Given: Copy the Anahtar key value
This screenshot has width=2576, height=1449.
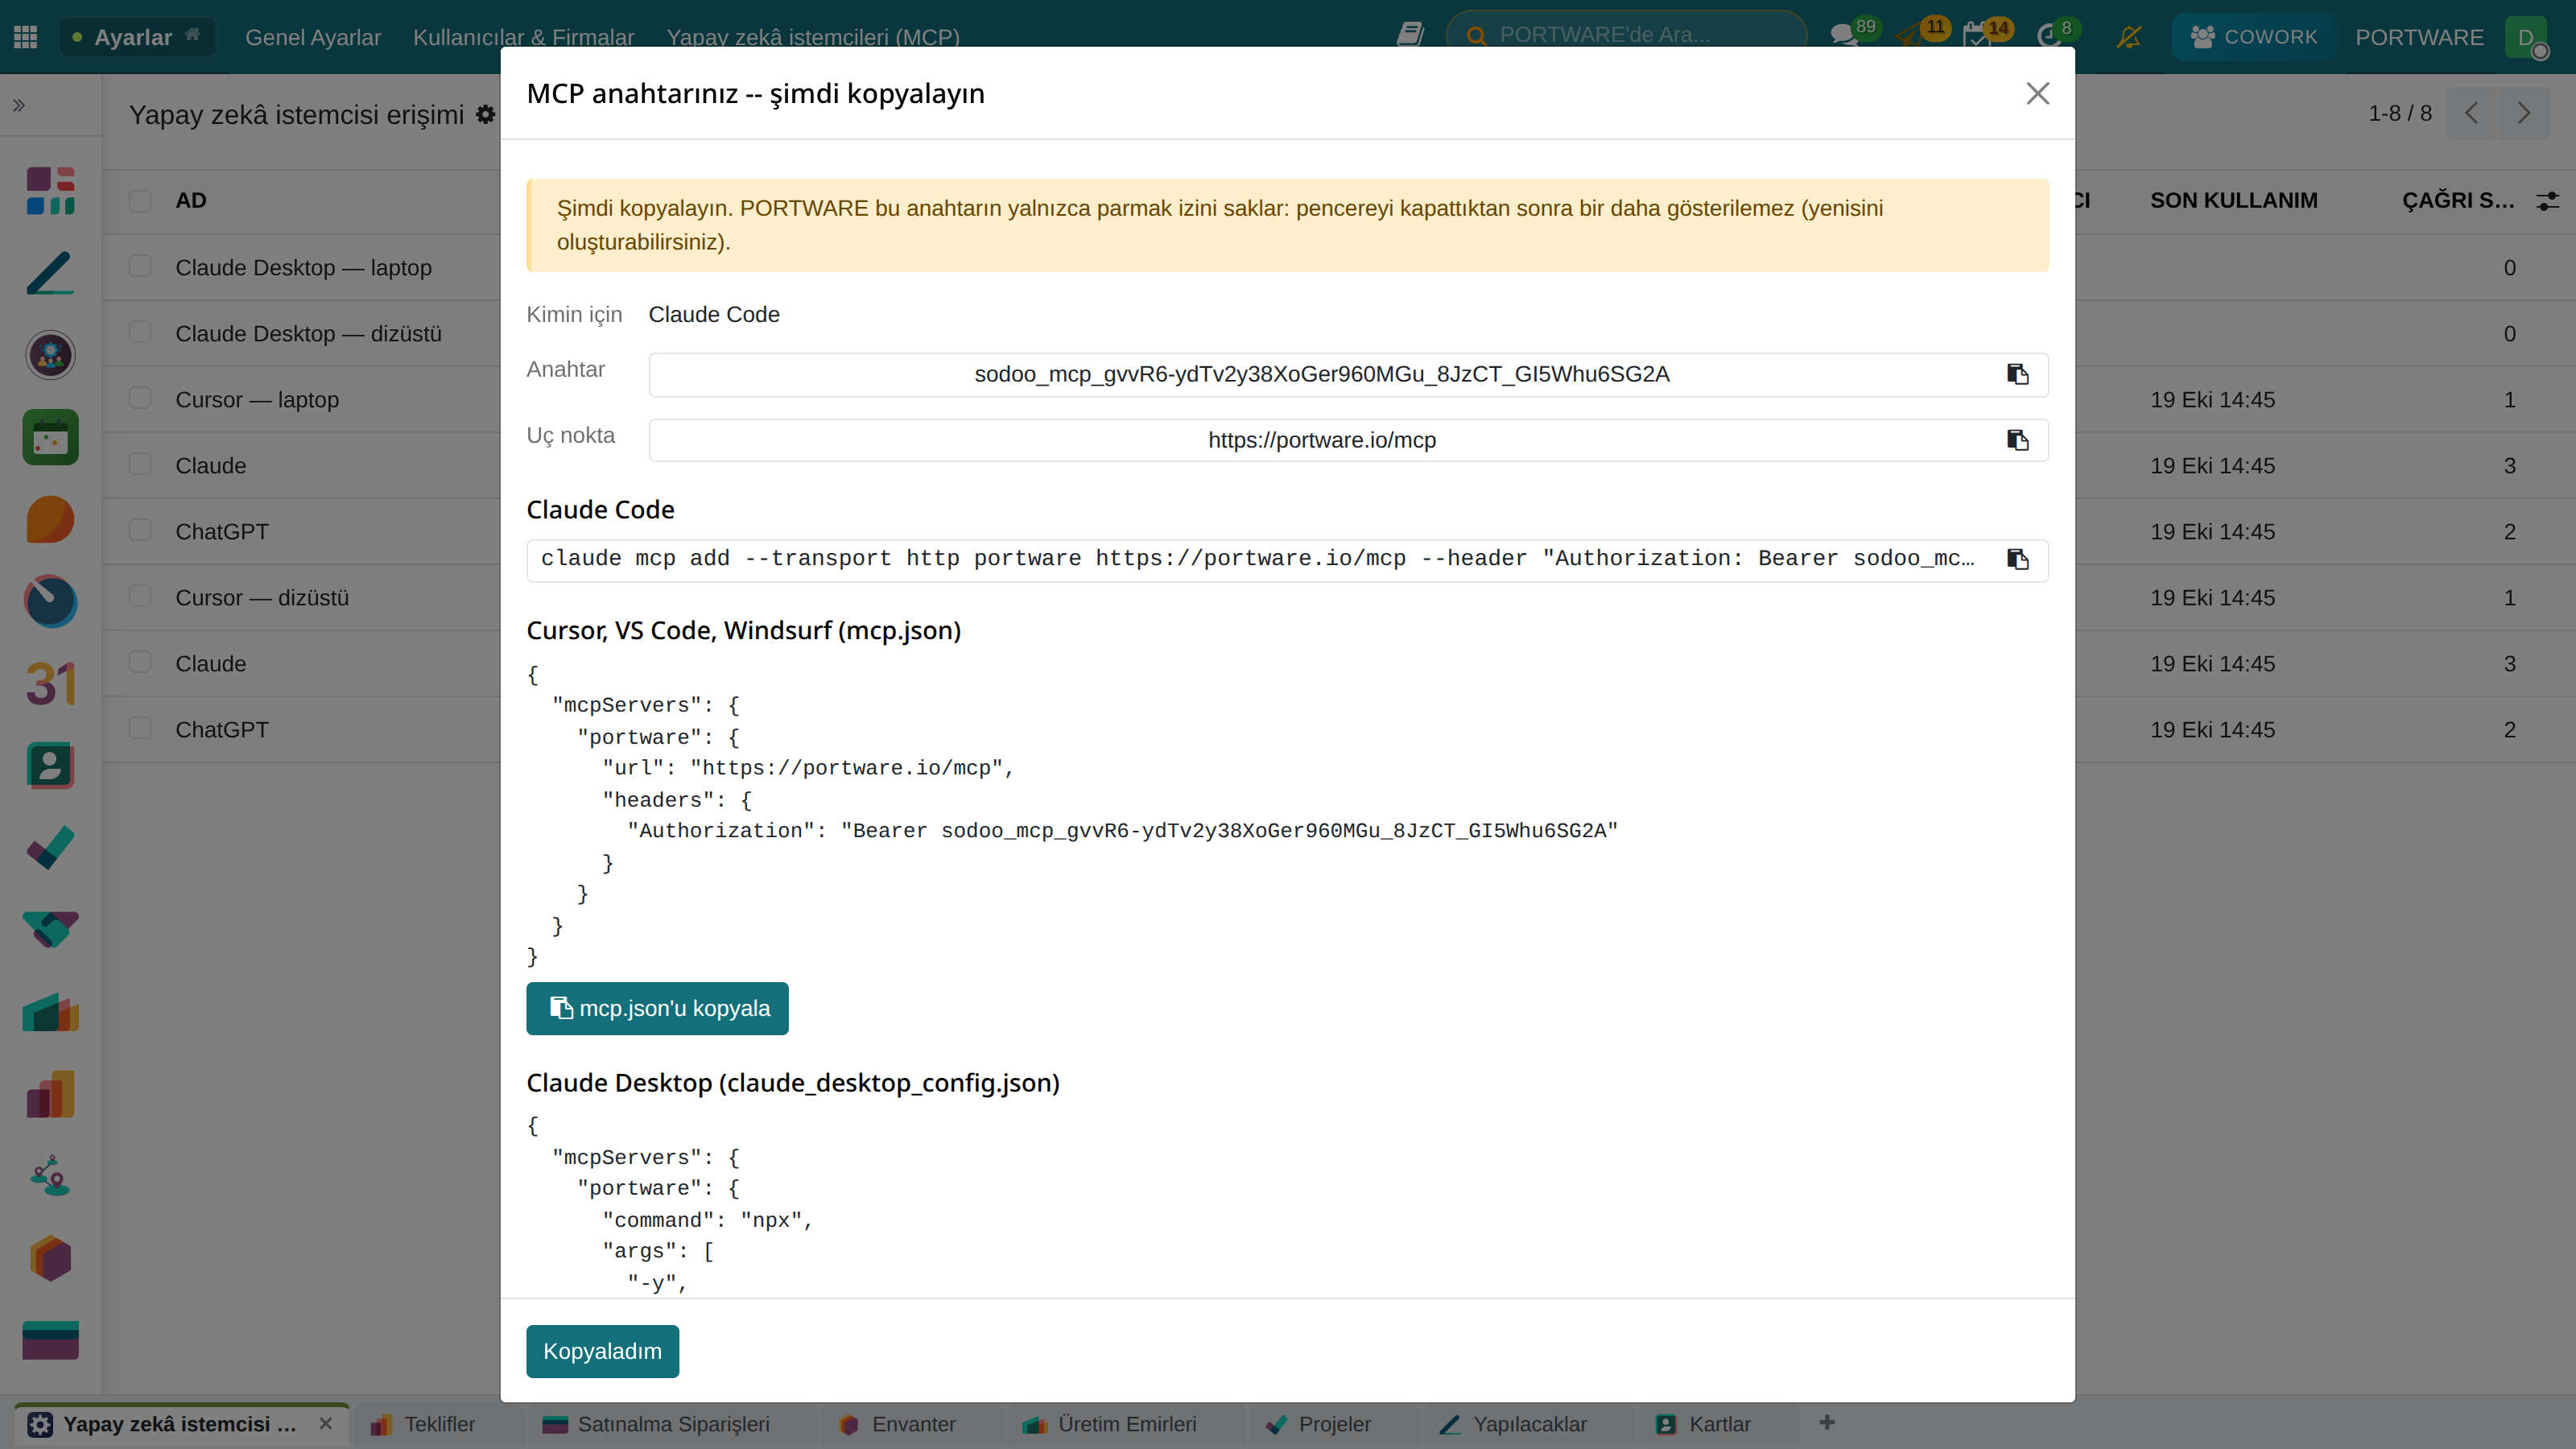Looking at the screenshot, I should (2017, 374).
